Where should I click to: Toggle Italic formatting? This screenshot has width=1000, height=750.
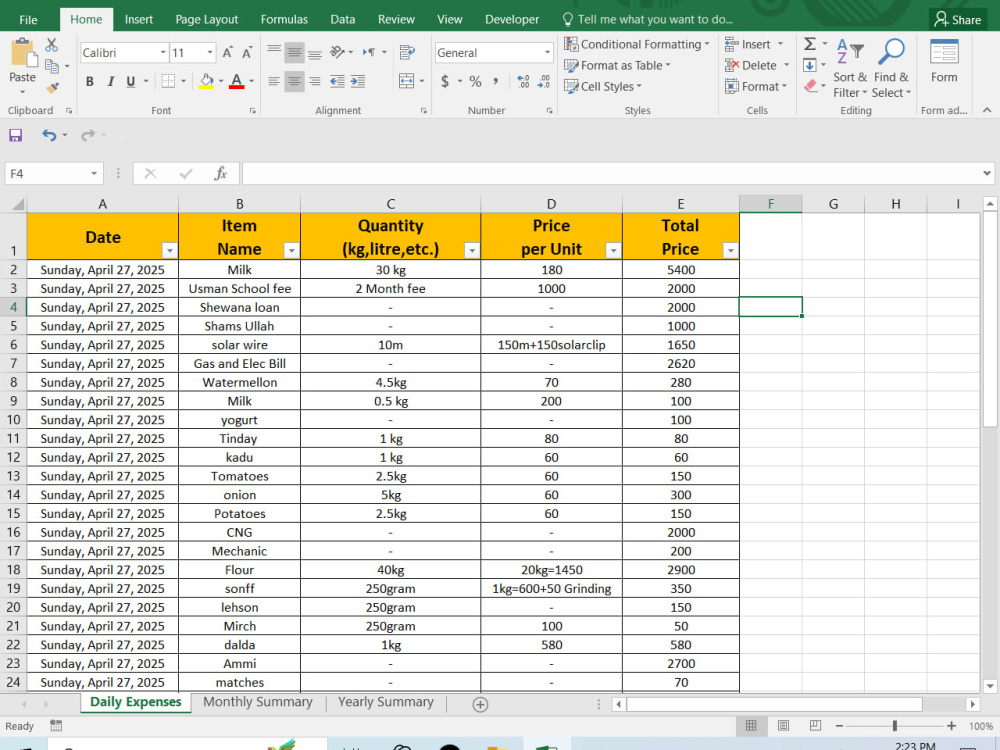coord(110,81)
